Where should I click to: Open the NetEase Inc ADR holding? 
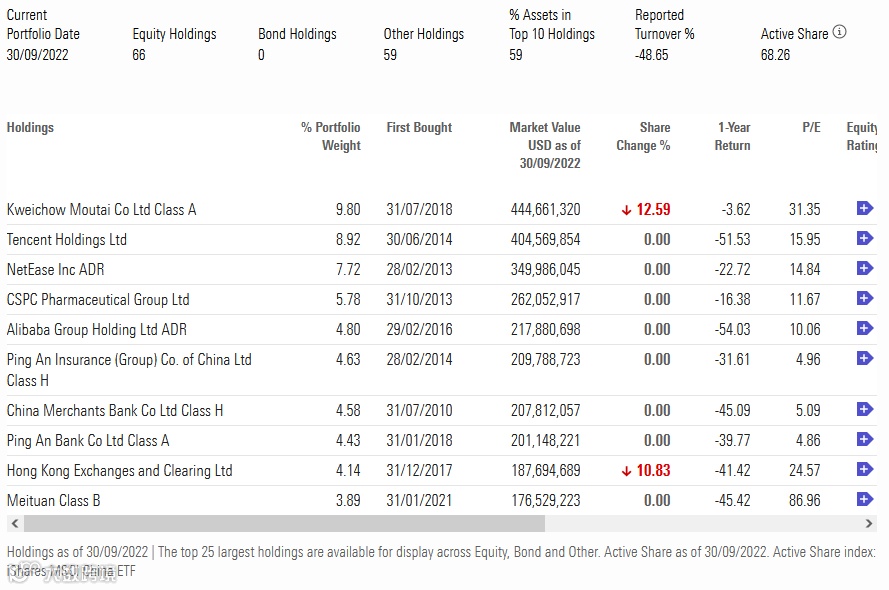point(56,270)
